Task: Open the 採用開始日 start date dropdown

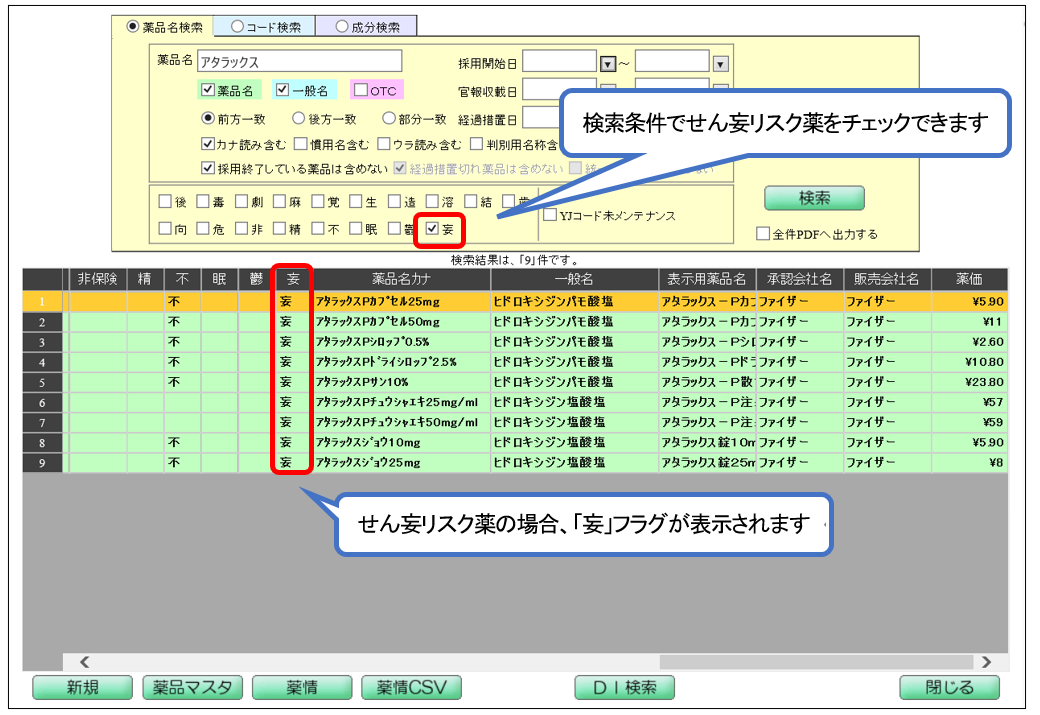Action: point(606,63)
